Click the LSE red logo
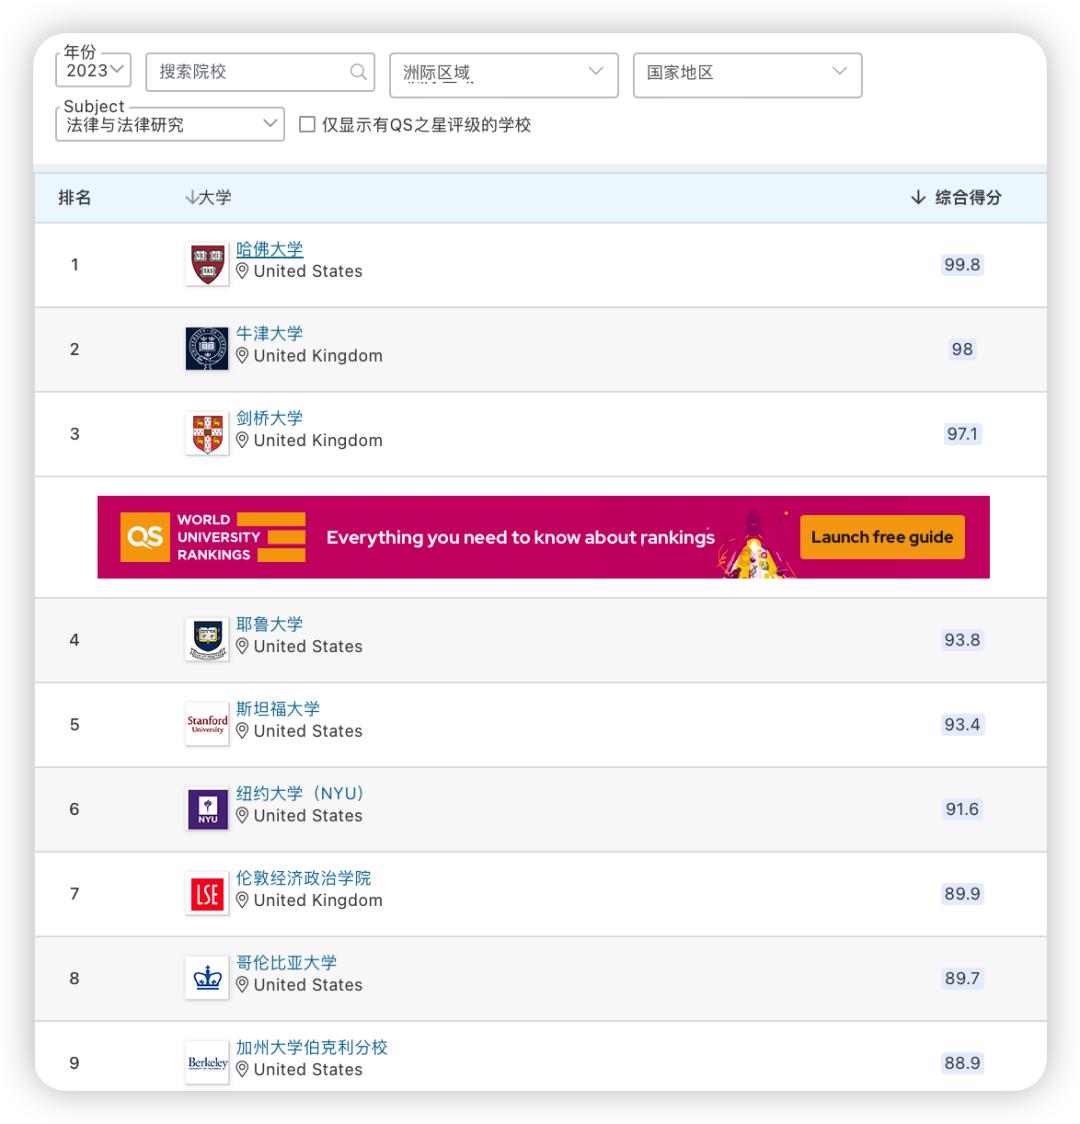This screenshot has width=1080, height=1124. click(x=206, y=892)
